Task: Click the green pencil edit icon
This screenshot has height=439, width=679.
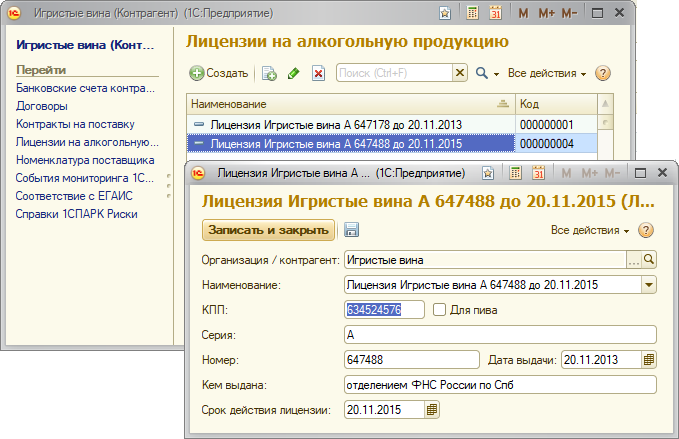Action: click(294, 73)
